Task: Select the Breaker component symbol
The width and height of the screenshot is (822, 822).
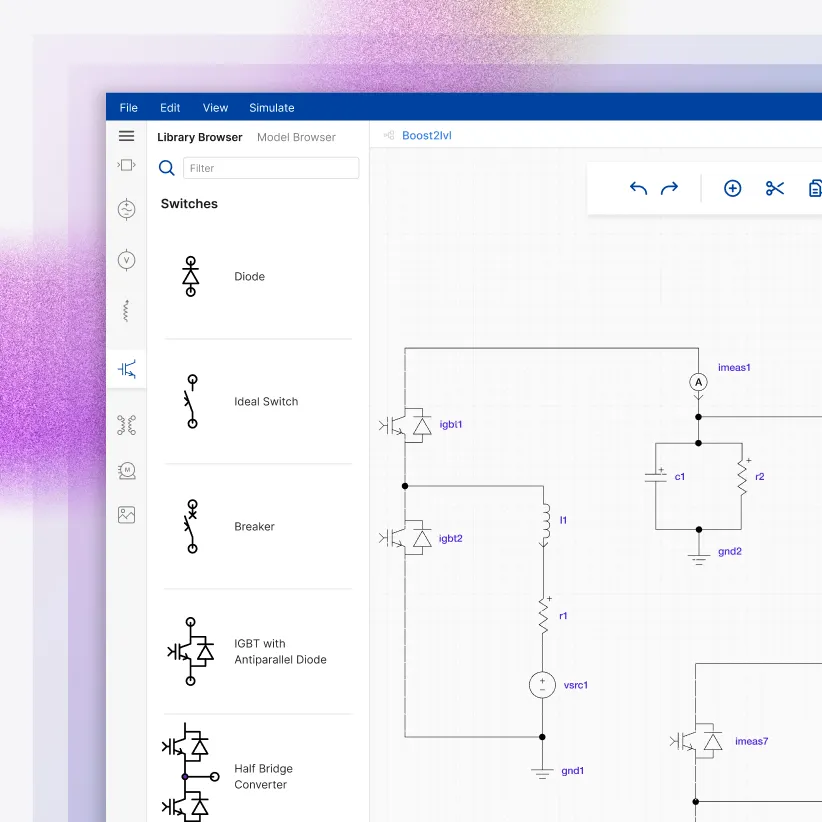Action: coord(191,526)
